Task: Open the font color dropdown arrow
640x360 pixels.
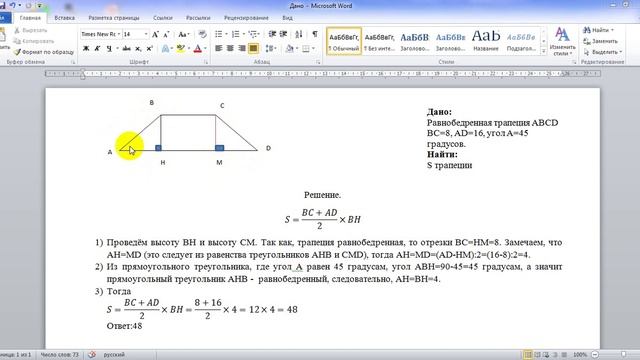Action: pos(205,49)
